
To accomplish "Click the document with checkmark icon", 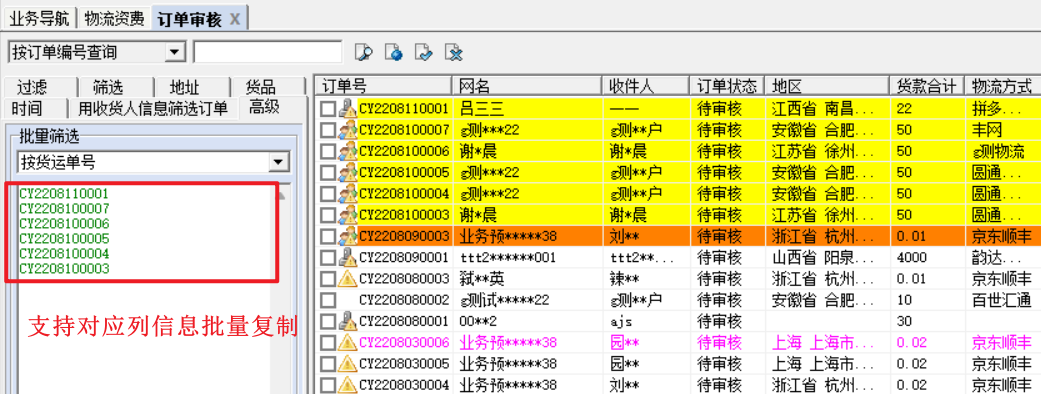I will pyautogui.click(x=424, y=52).
